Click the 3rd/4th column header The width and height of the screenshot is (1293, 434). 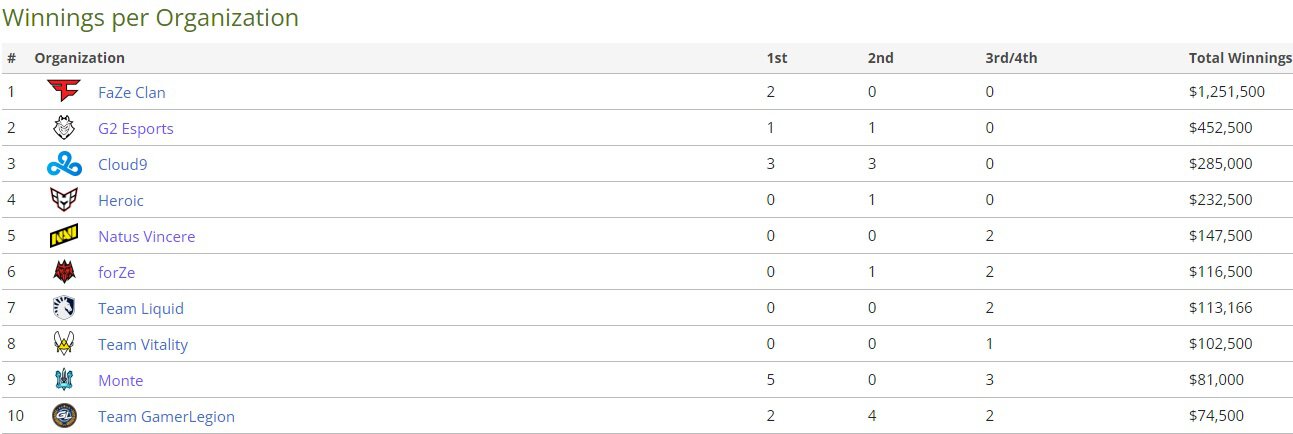[x=1011, y=58]
